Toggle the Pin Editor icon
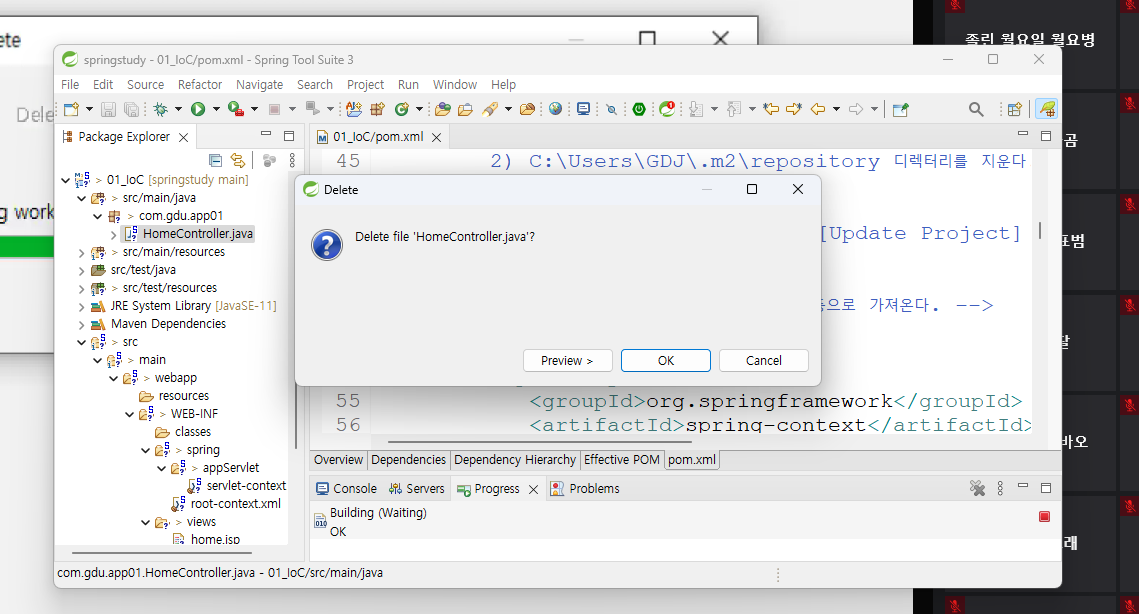This screenshot has width=1139, height=614. click(x=900, y=109)
